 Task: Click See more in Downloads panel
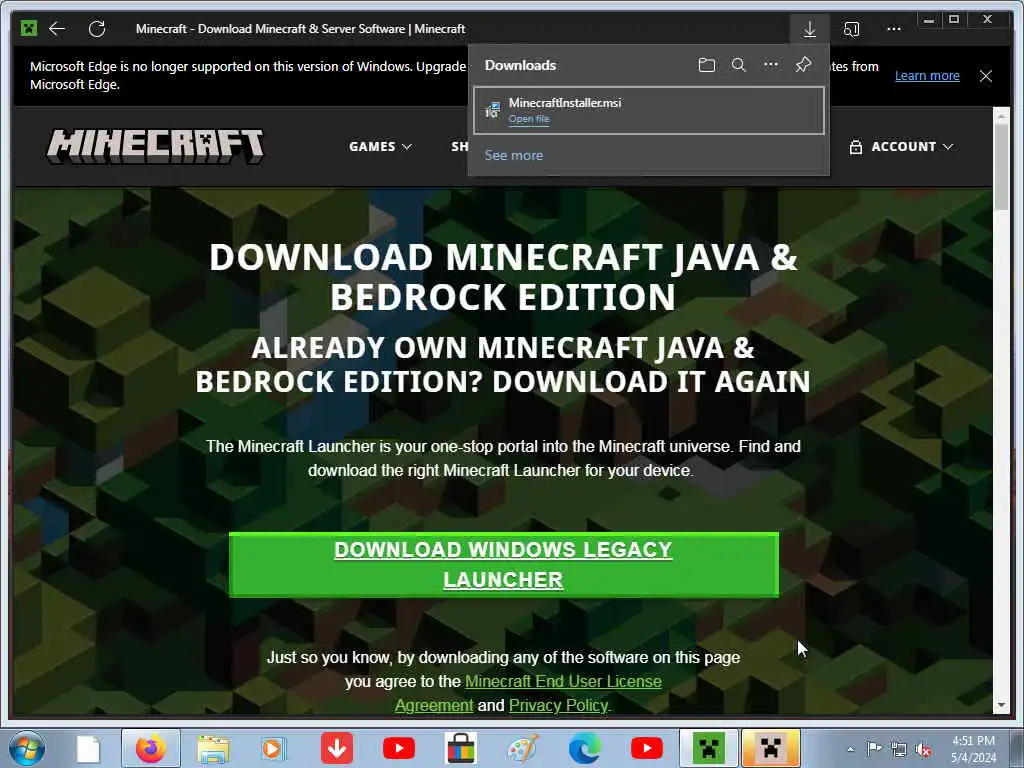click(x=513, y=155)
